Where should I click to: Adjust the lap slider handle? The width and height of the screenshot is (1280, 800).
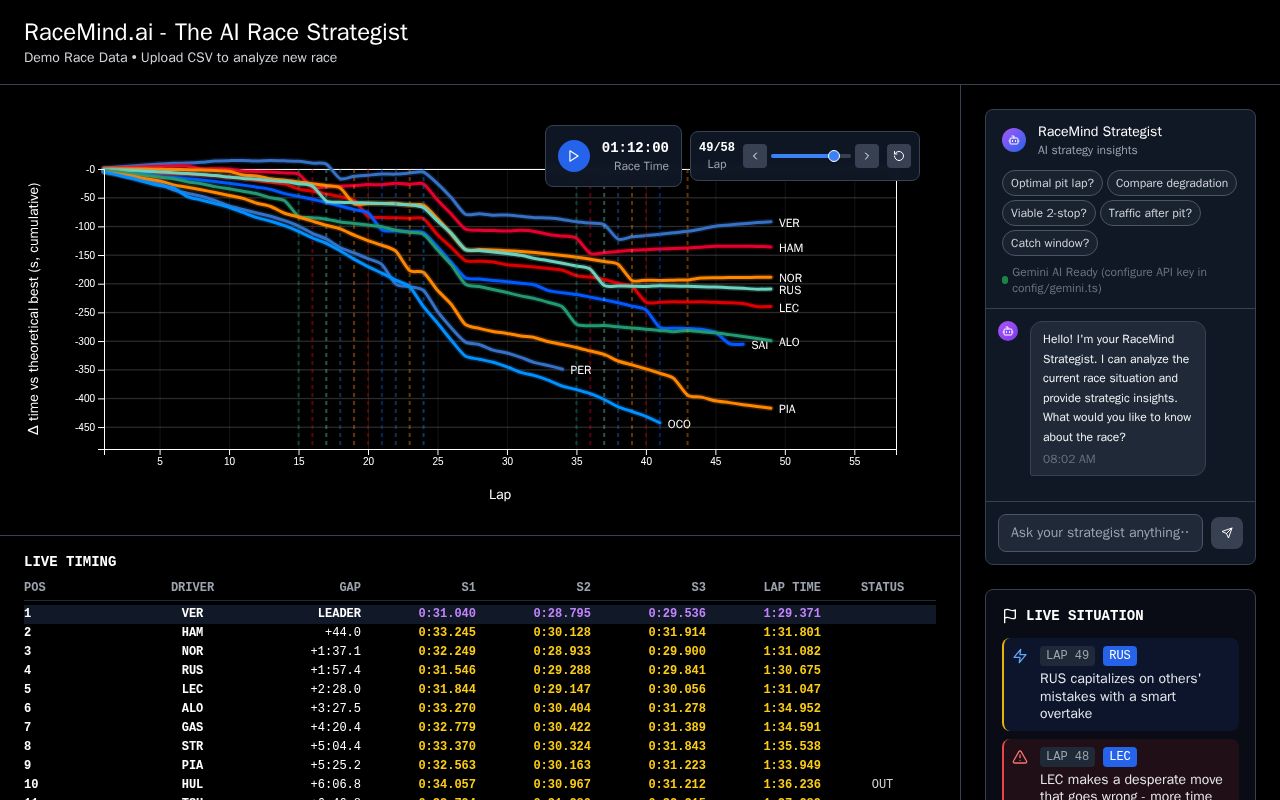(x=834, y=156)
